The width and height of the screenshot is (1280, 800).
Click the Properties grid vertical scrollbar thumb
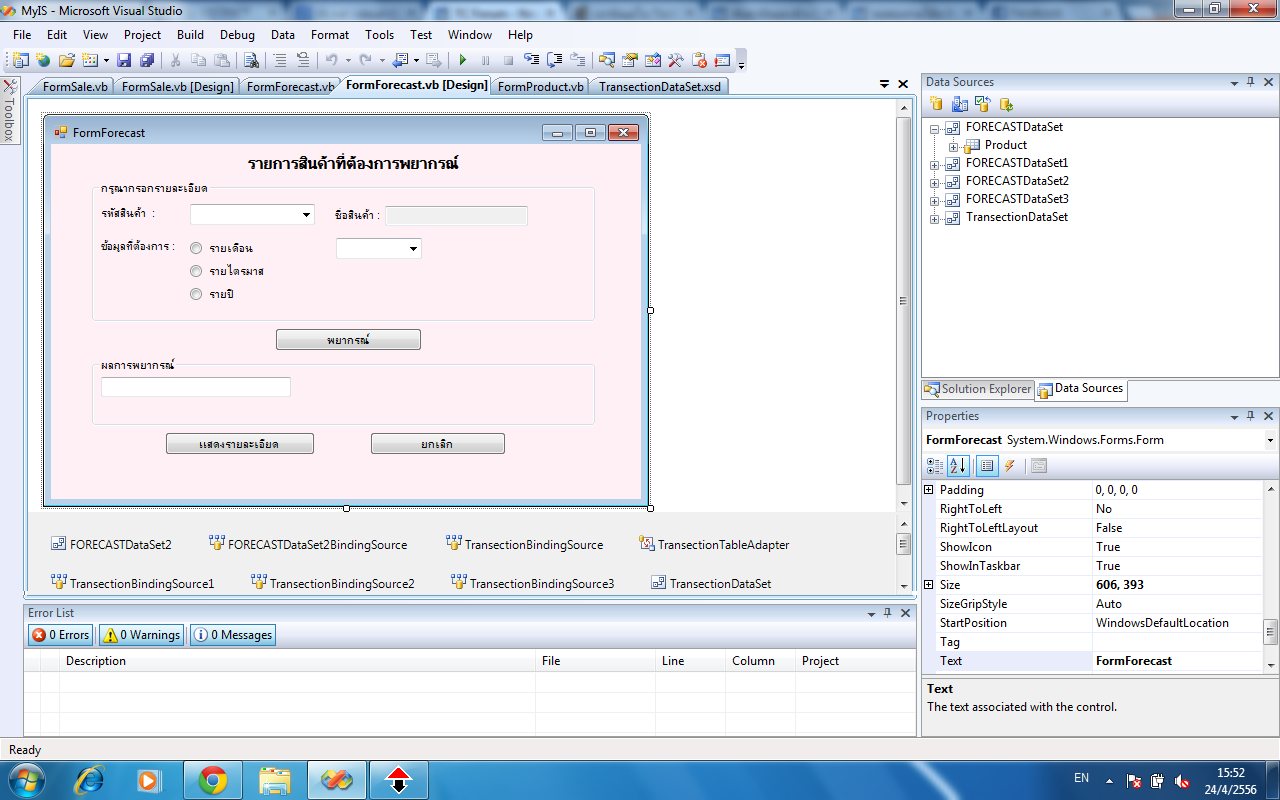tap(1270, 630)
